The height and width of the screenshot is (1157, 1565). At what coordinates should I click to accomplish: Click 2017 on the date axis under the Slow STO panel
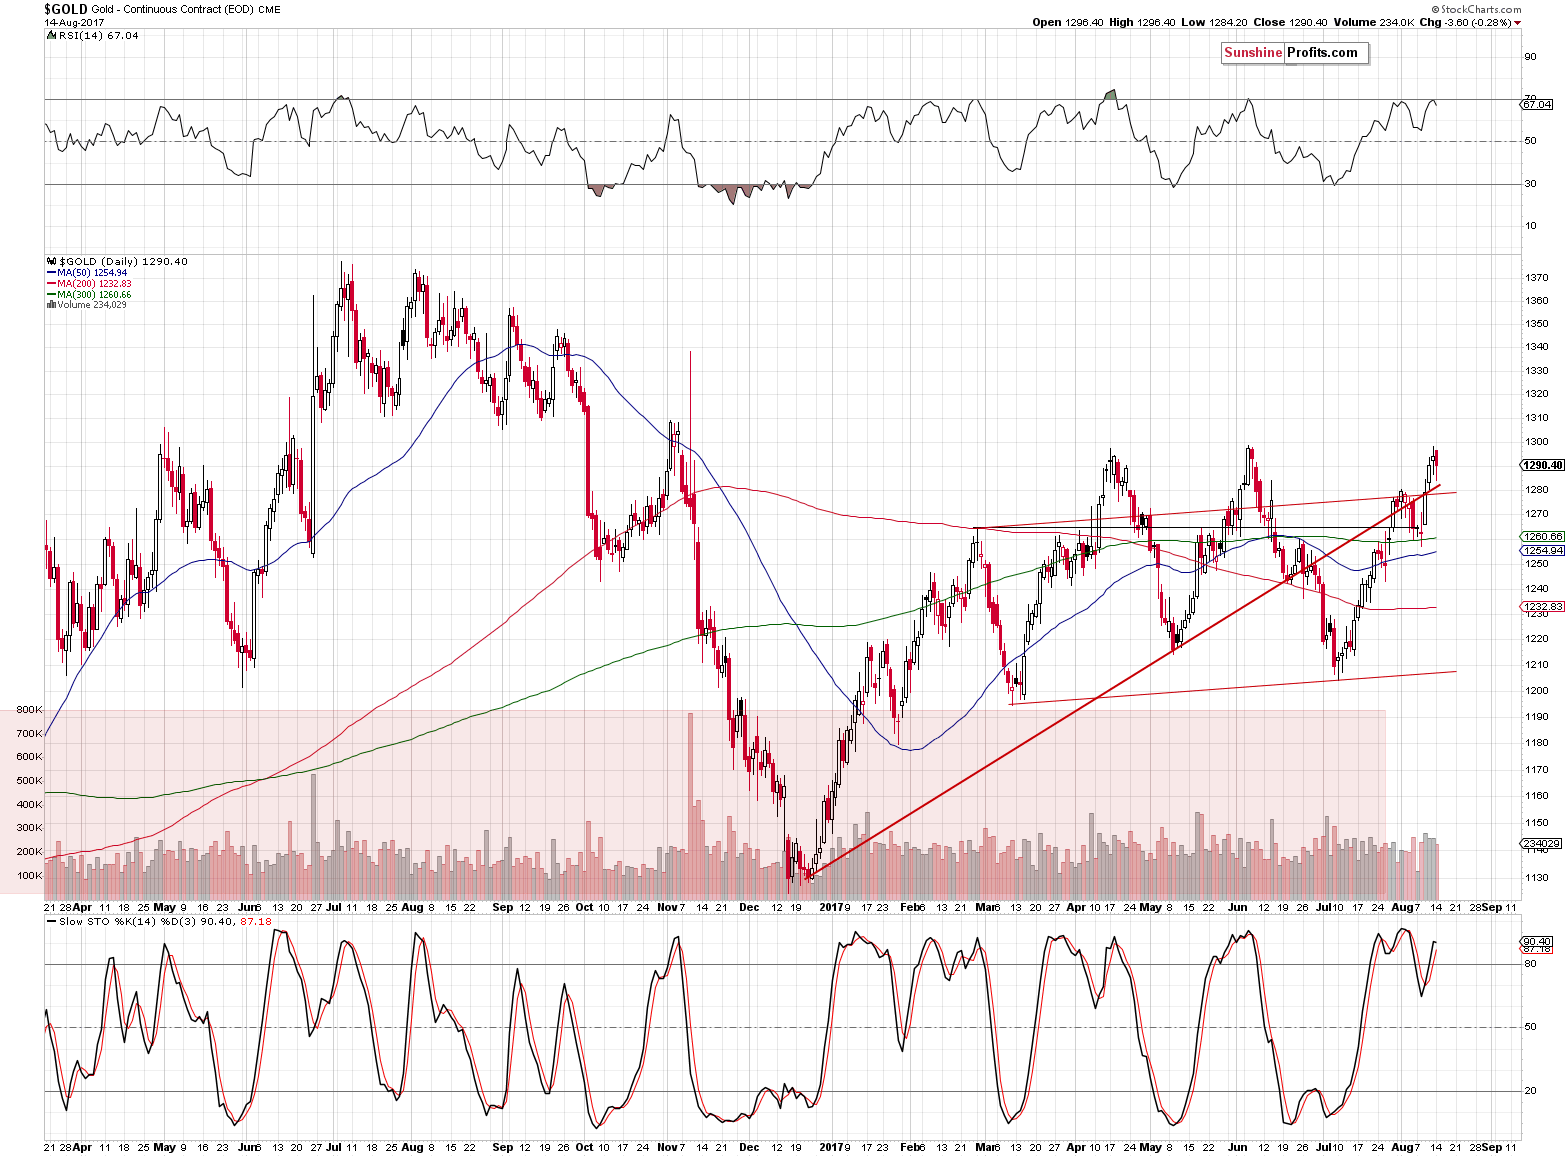[x=830, y=1147]
